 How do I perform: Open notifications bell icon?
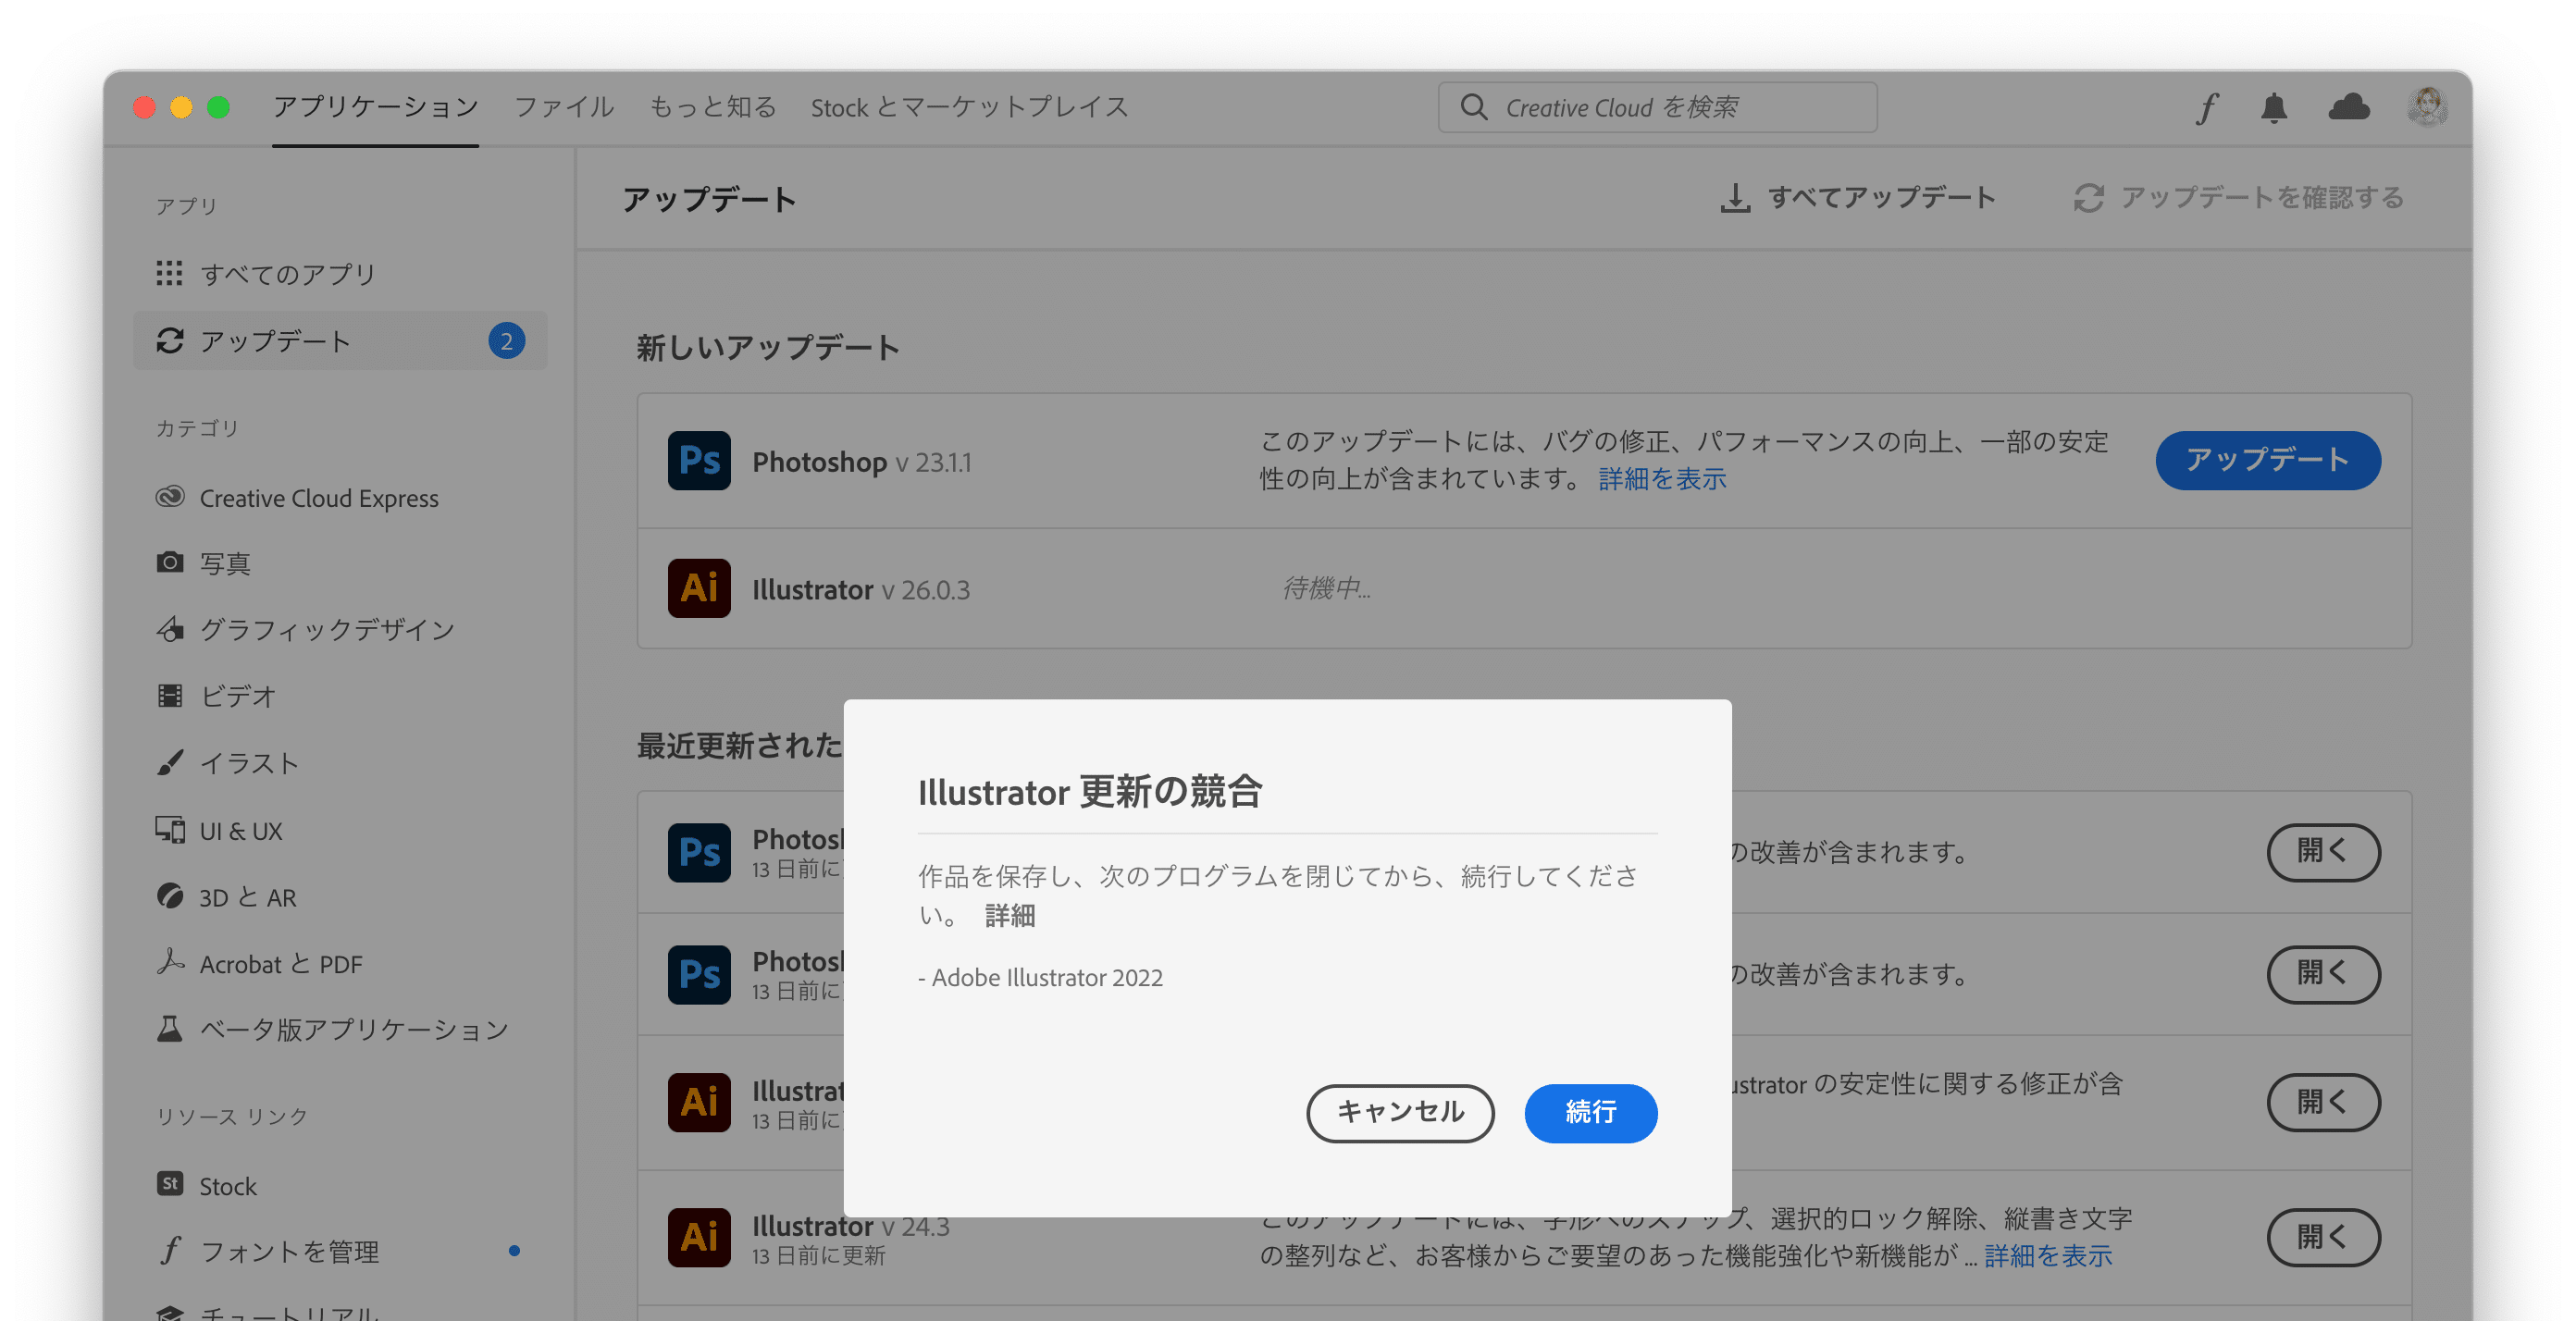click(2274, 107)
